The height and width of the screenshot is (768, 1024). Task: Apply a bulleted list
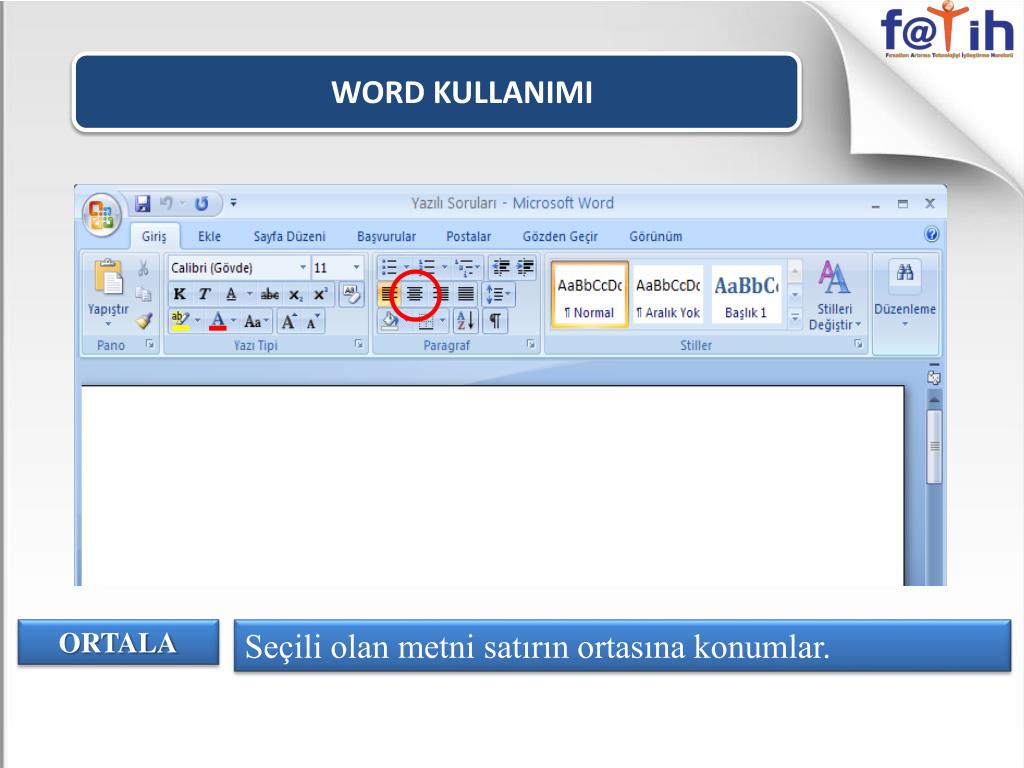click(x=390, y=267)
